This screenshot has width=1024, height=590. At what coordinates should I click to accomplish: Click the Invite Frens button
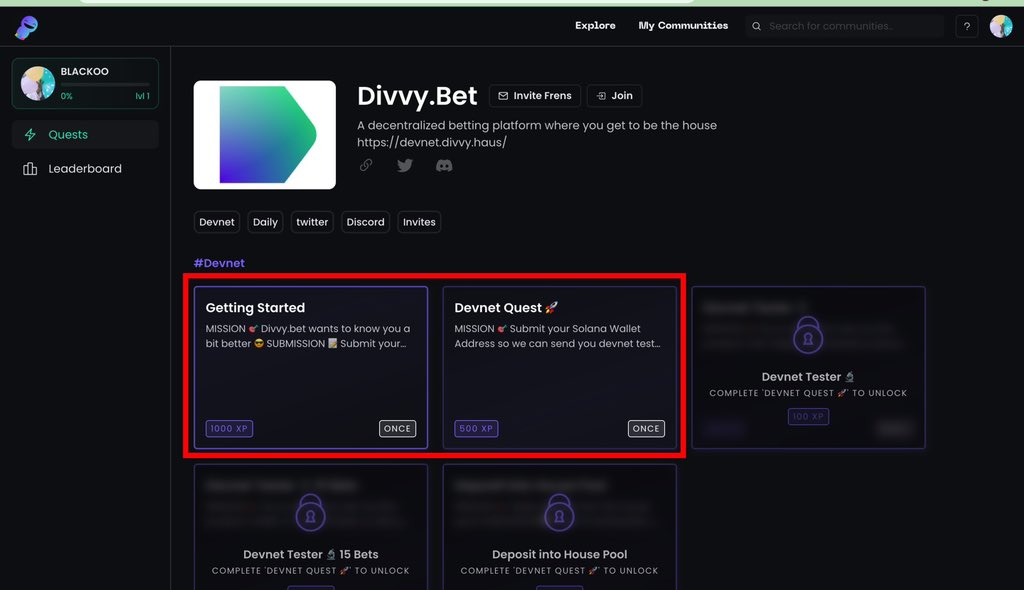tap(535, 95)
